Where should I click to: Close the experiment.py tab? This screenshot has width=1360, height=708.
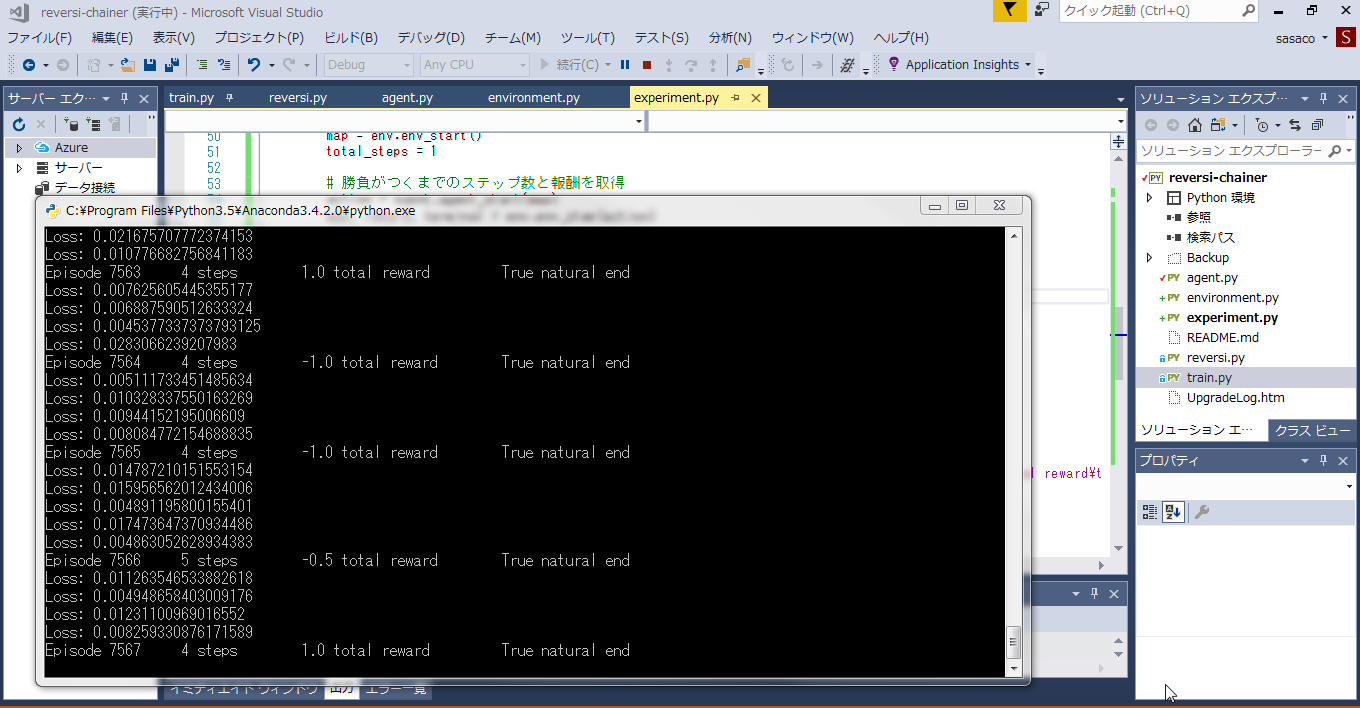coord(755,98)
